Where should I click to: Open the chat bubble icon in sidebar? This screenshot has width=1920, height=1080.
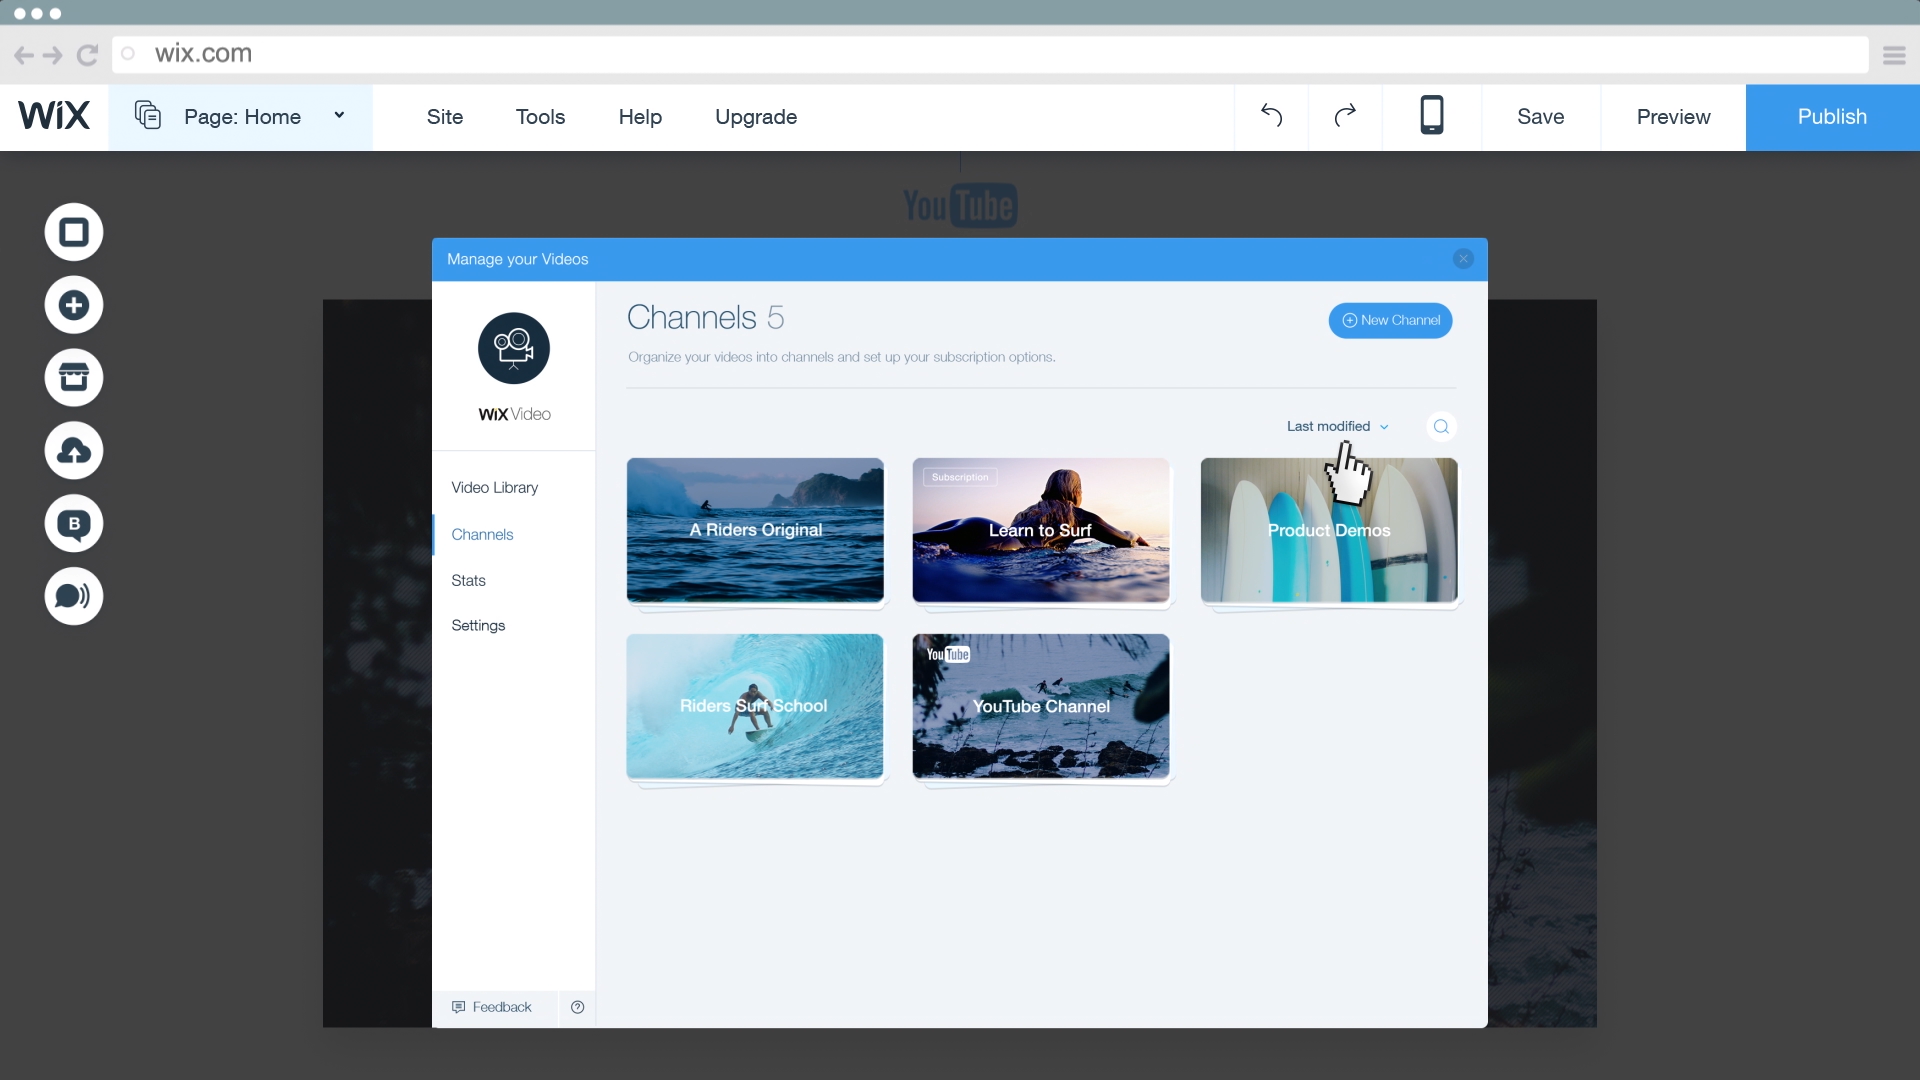[74, 596]
